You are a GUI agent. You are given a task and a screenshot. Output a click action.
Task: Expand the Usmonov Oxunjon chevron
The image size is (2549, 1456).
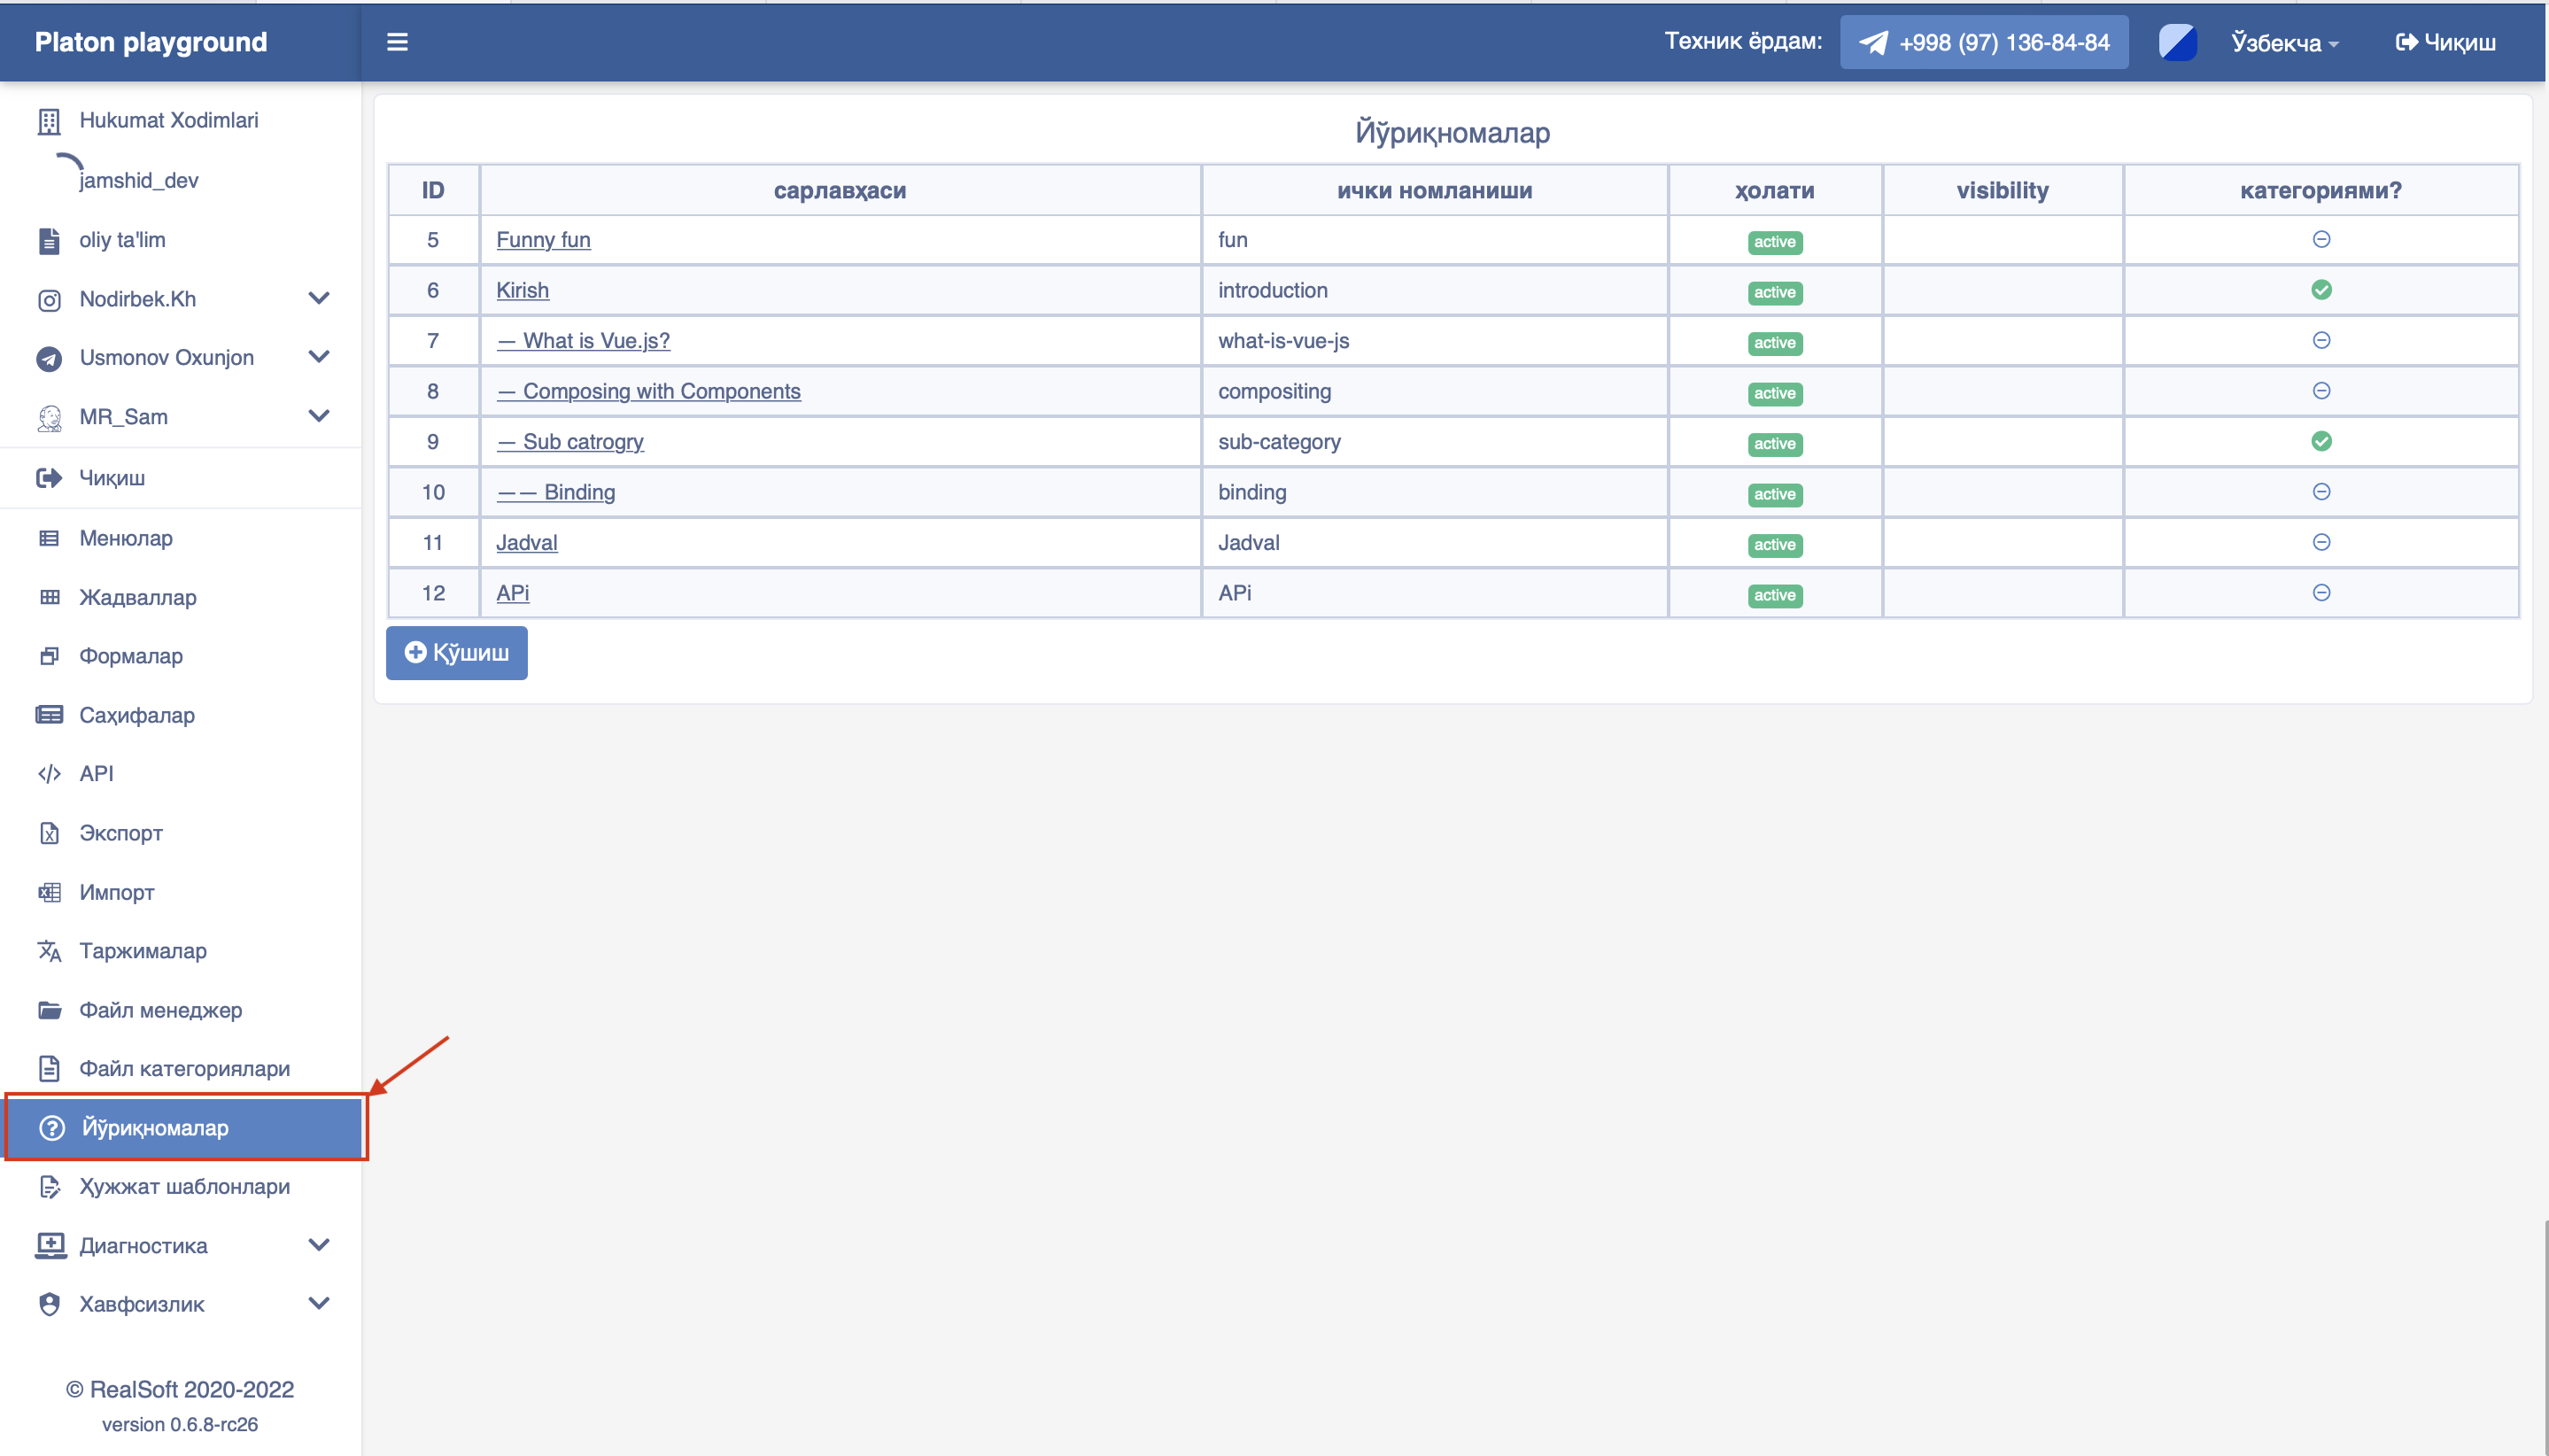(x=319, y=356)
